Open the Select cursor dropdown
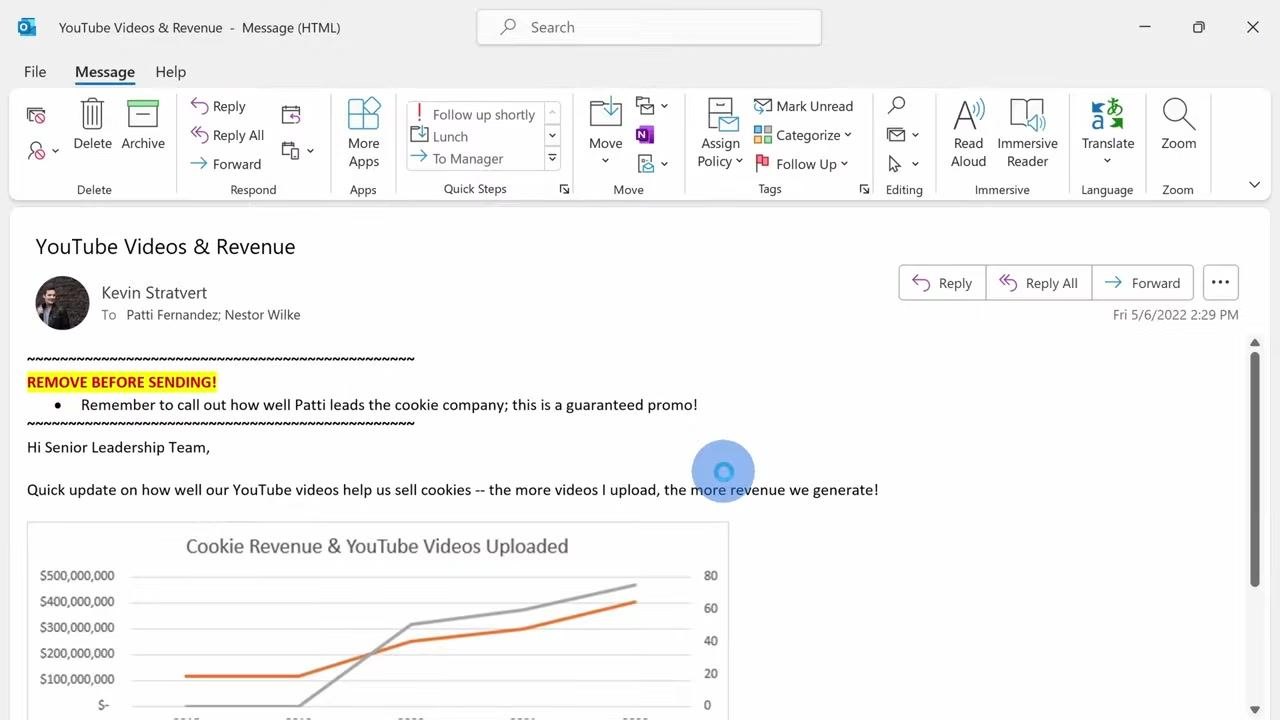 coord(903,164)
